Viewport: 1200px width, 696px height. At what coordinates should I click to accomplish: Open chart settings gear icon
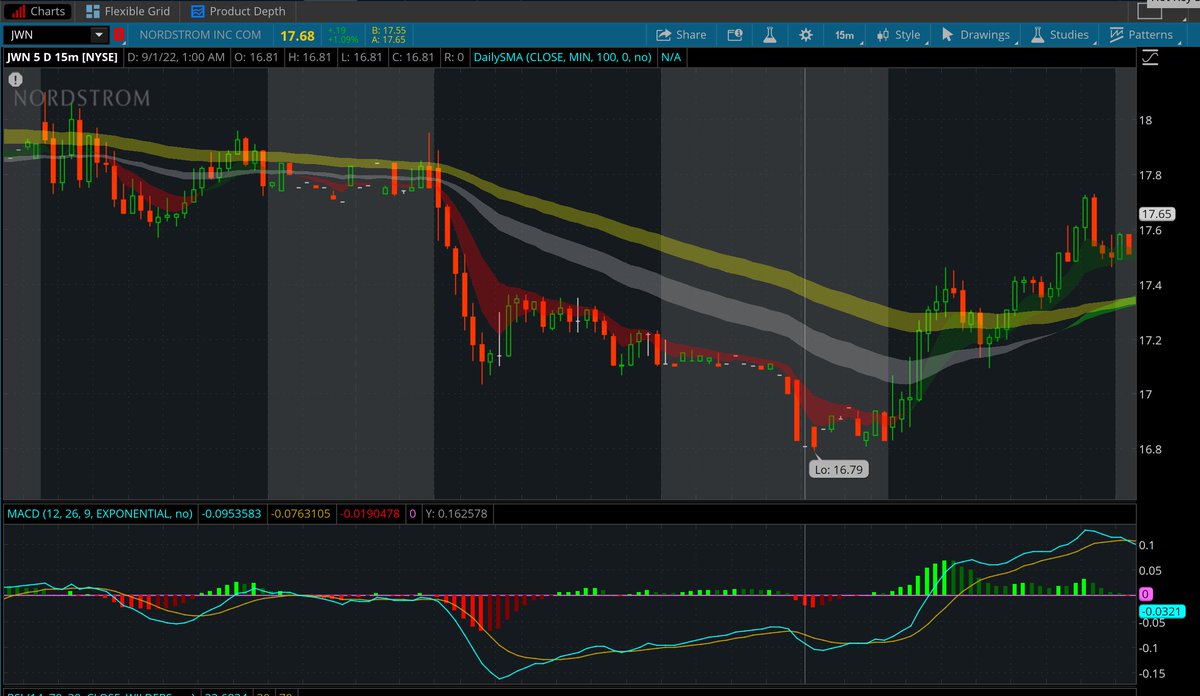tap(806, 35)
